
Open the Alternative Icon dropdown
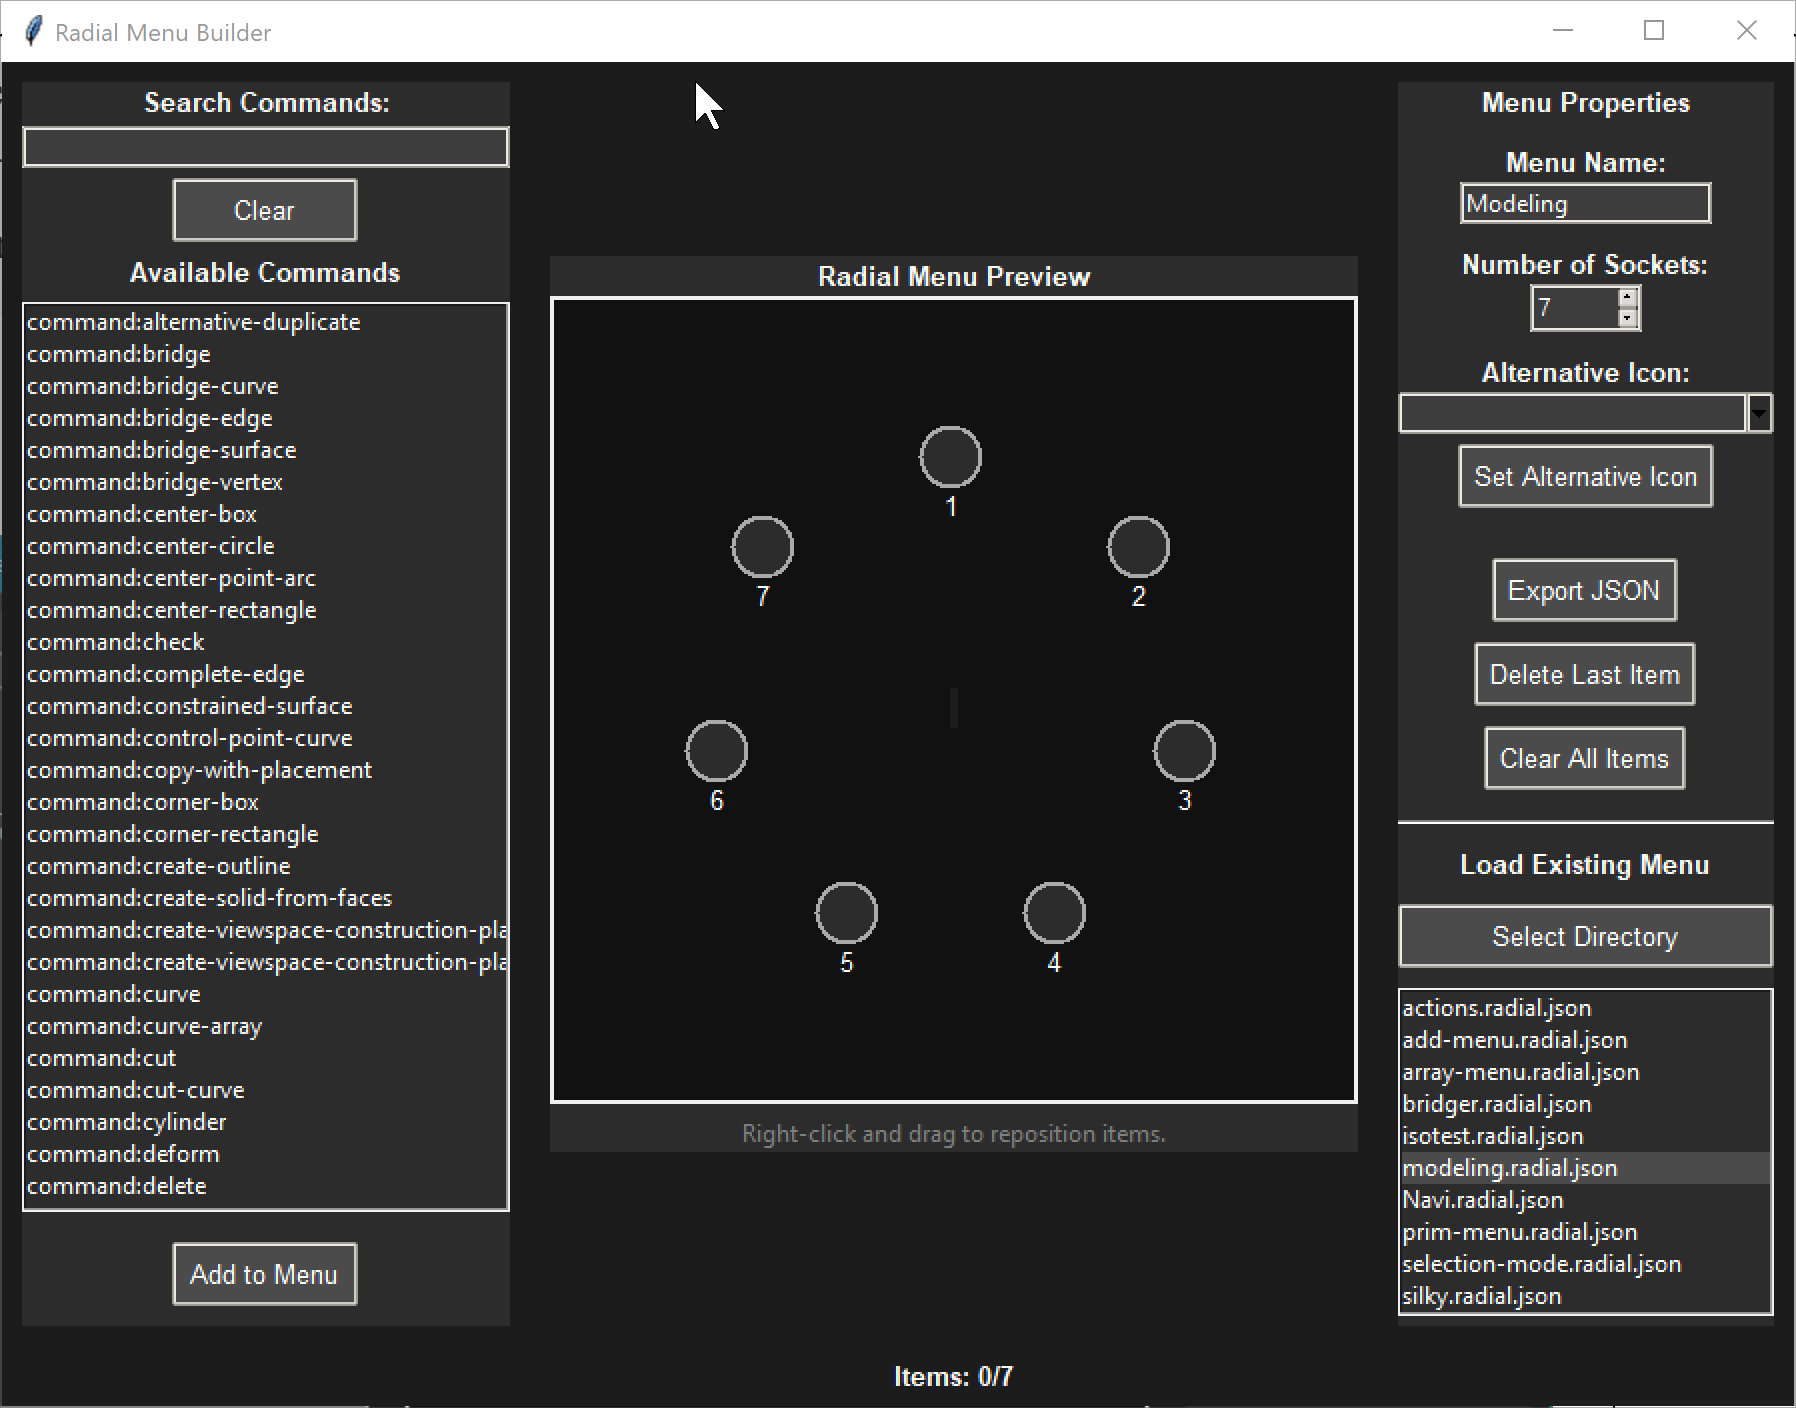[x=1760, y=413]
